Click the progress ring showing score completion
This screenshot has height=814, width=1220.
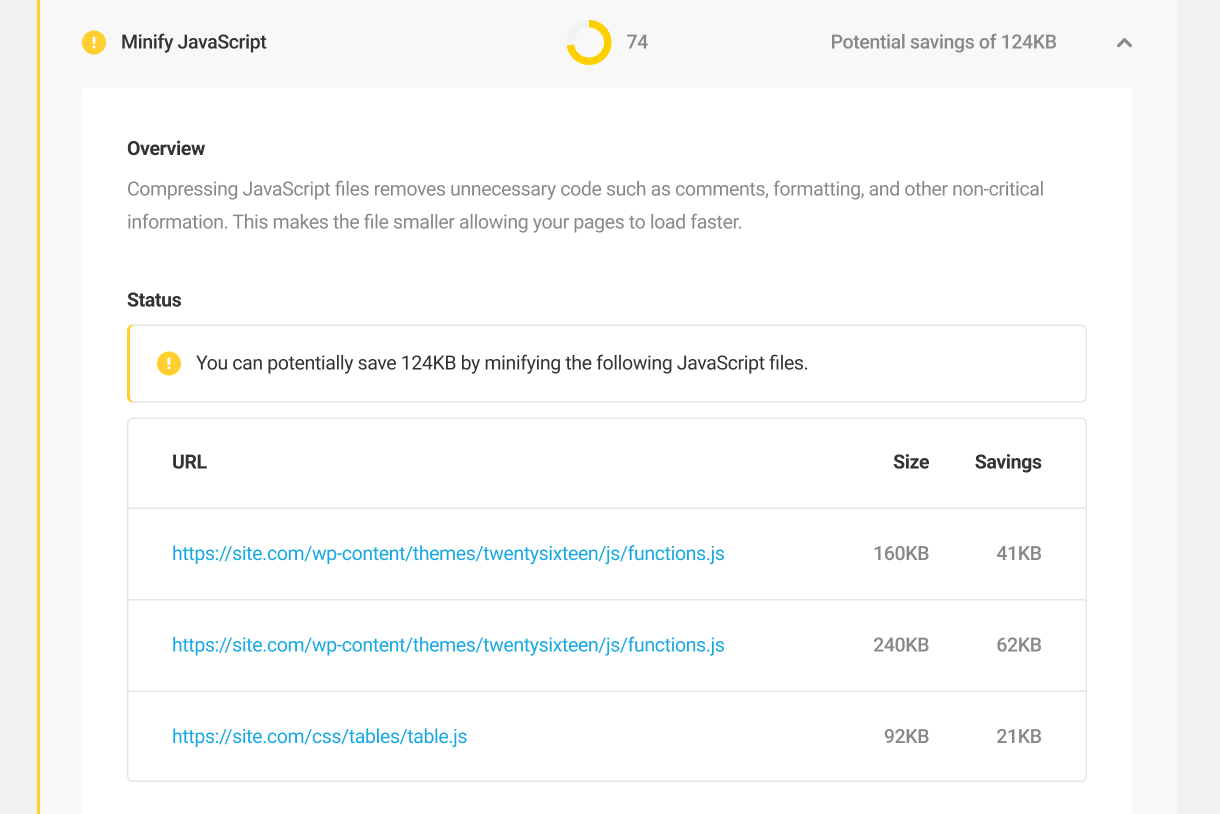pyautogui.click(x=589, y=42)
